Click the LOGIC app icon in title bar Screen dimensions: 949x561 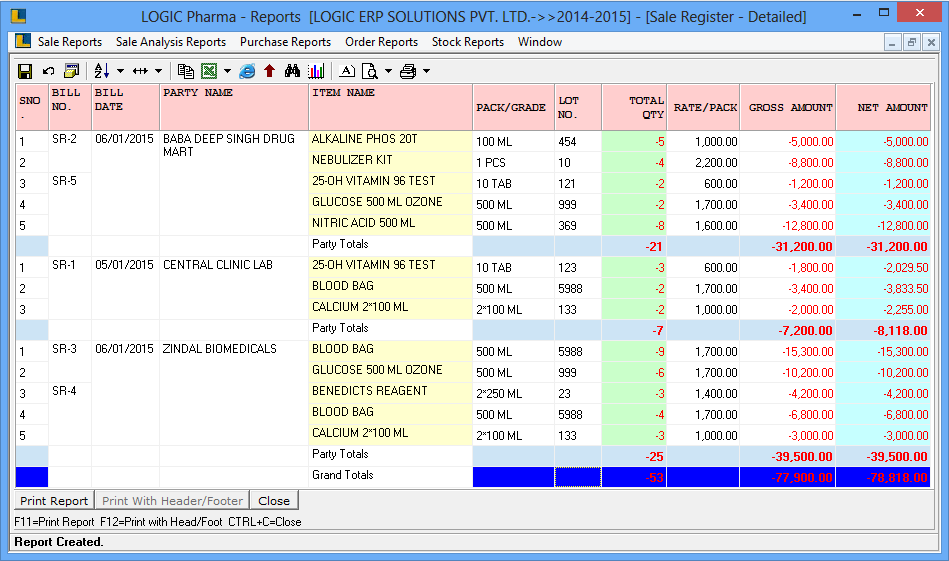point(19,16)
